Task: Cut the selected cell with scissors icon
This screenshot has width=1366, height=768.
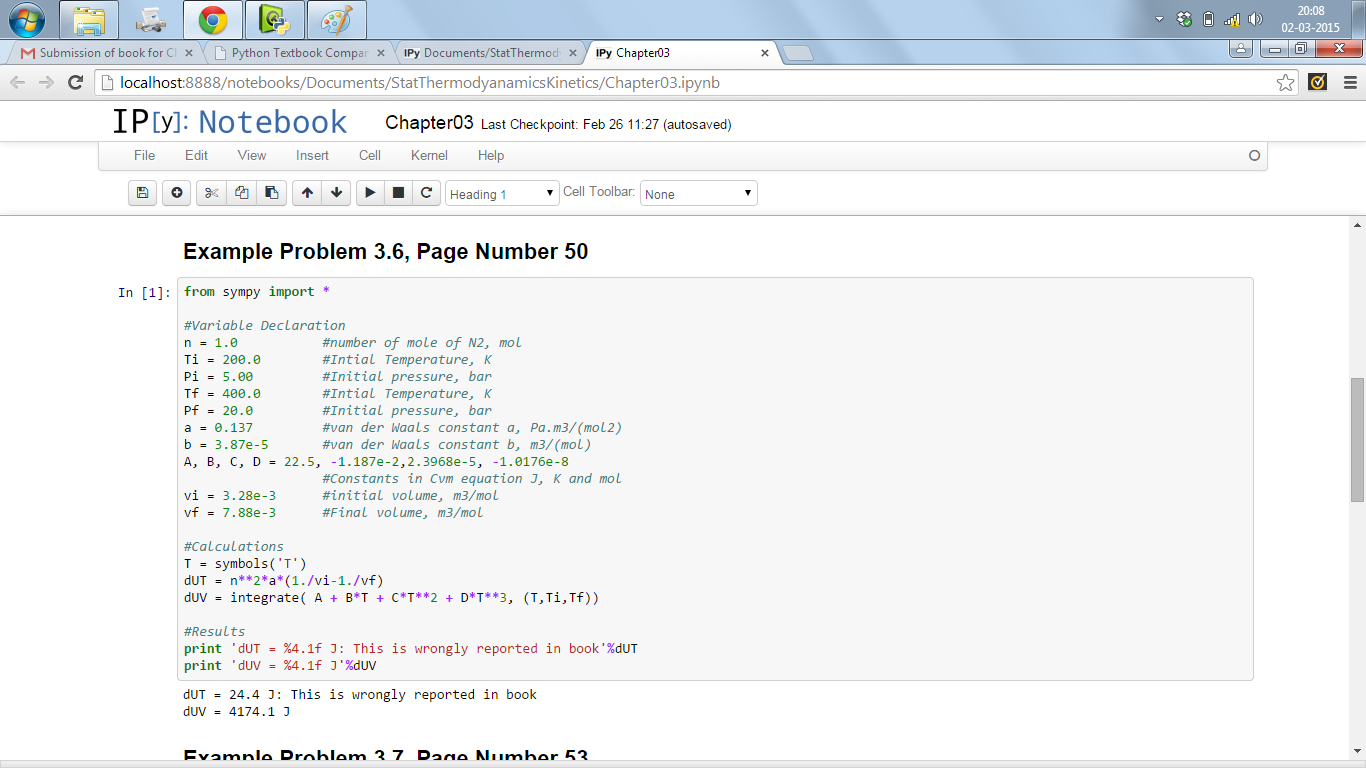Action: click(x=211, y=193)
